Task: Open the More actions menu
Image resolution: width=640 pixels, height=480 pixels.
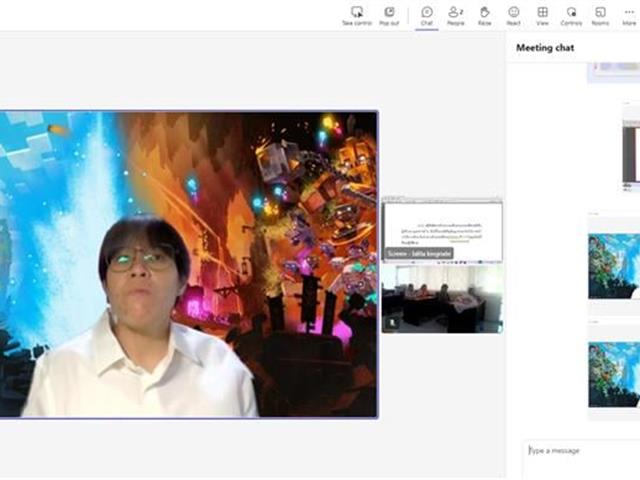Action: (x=629, y=16)
